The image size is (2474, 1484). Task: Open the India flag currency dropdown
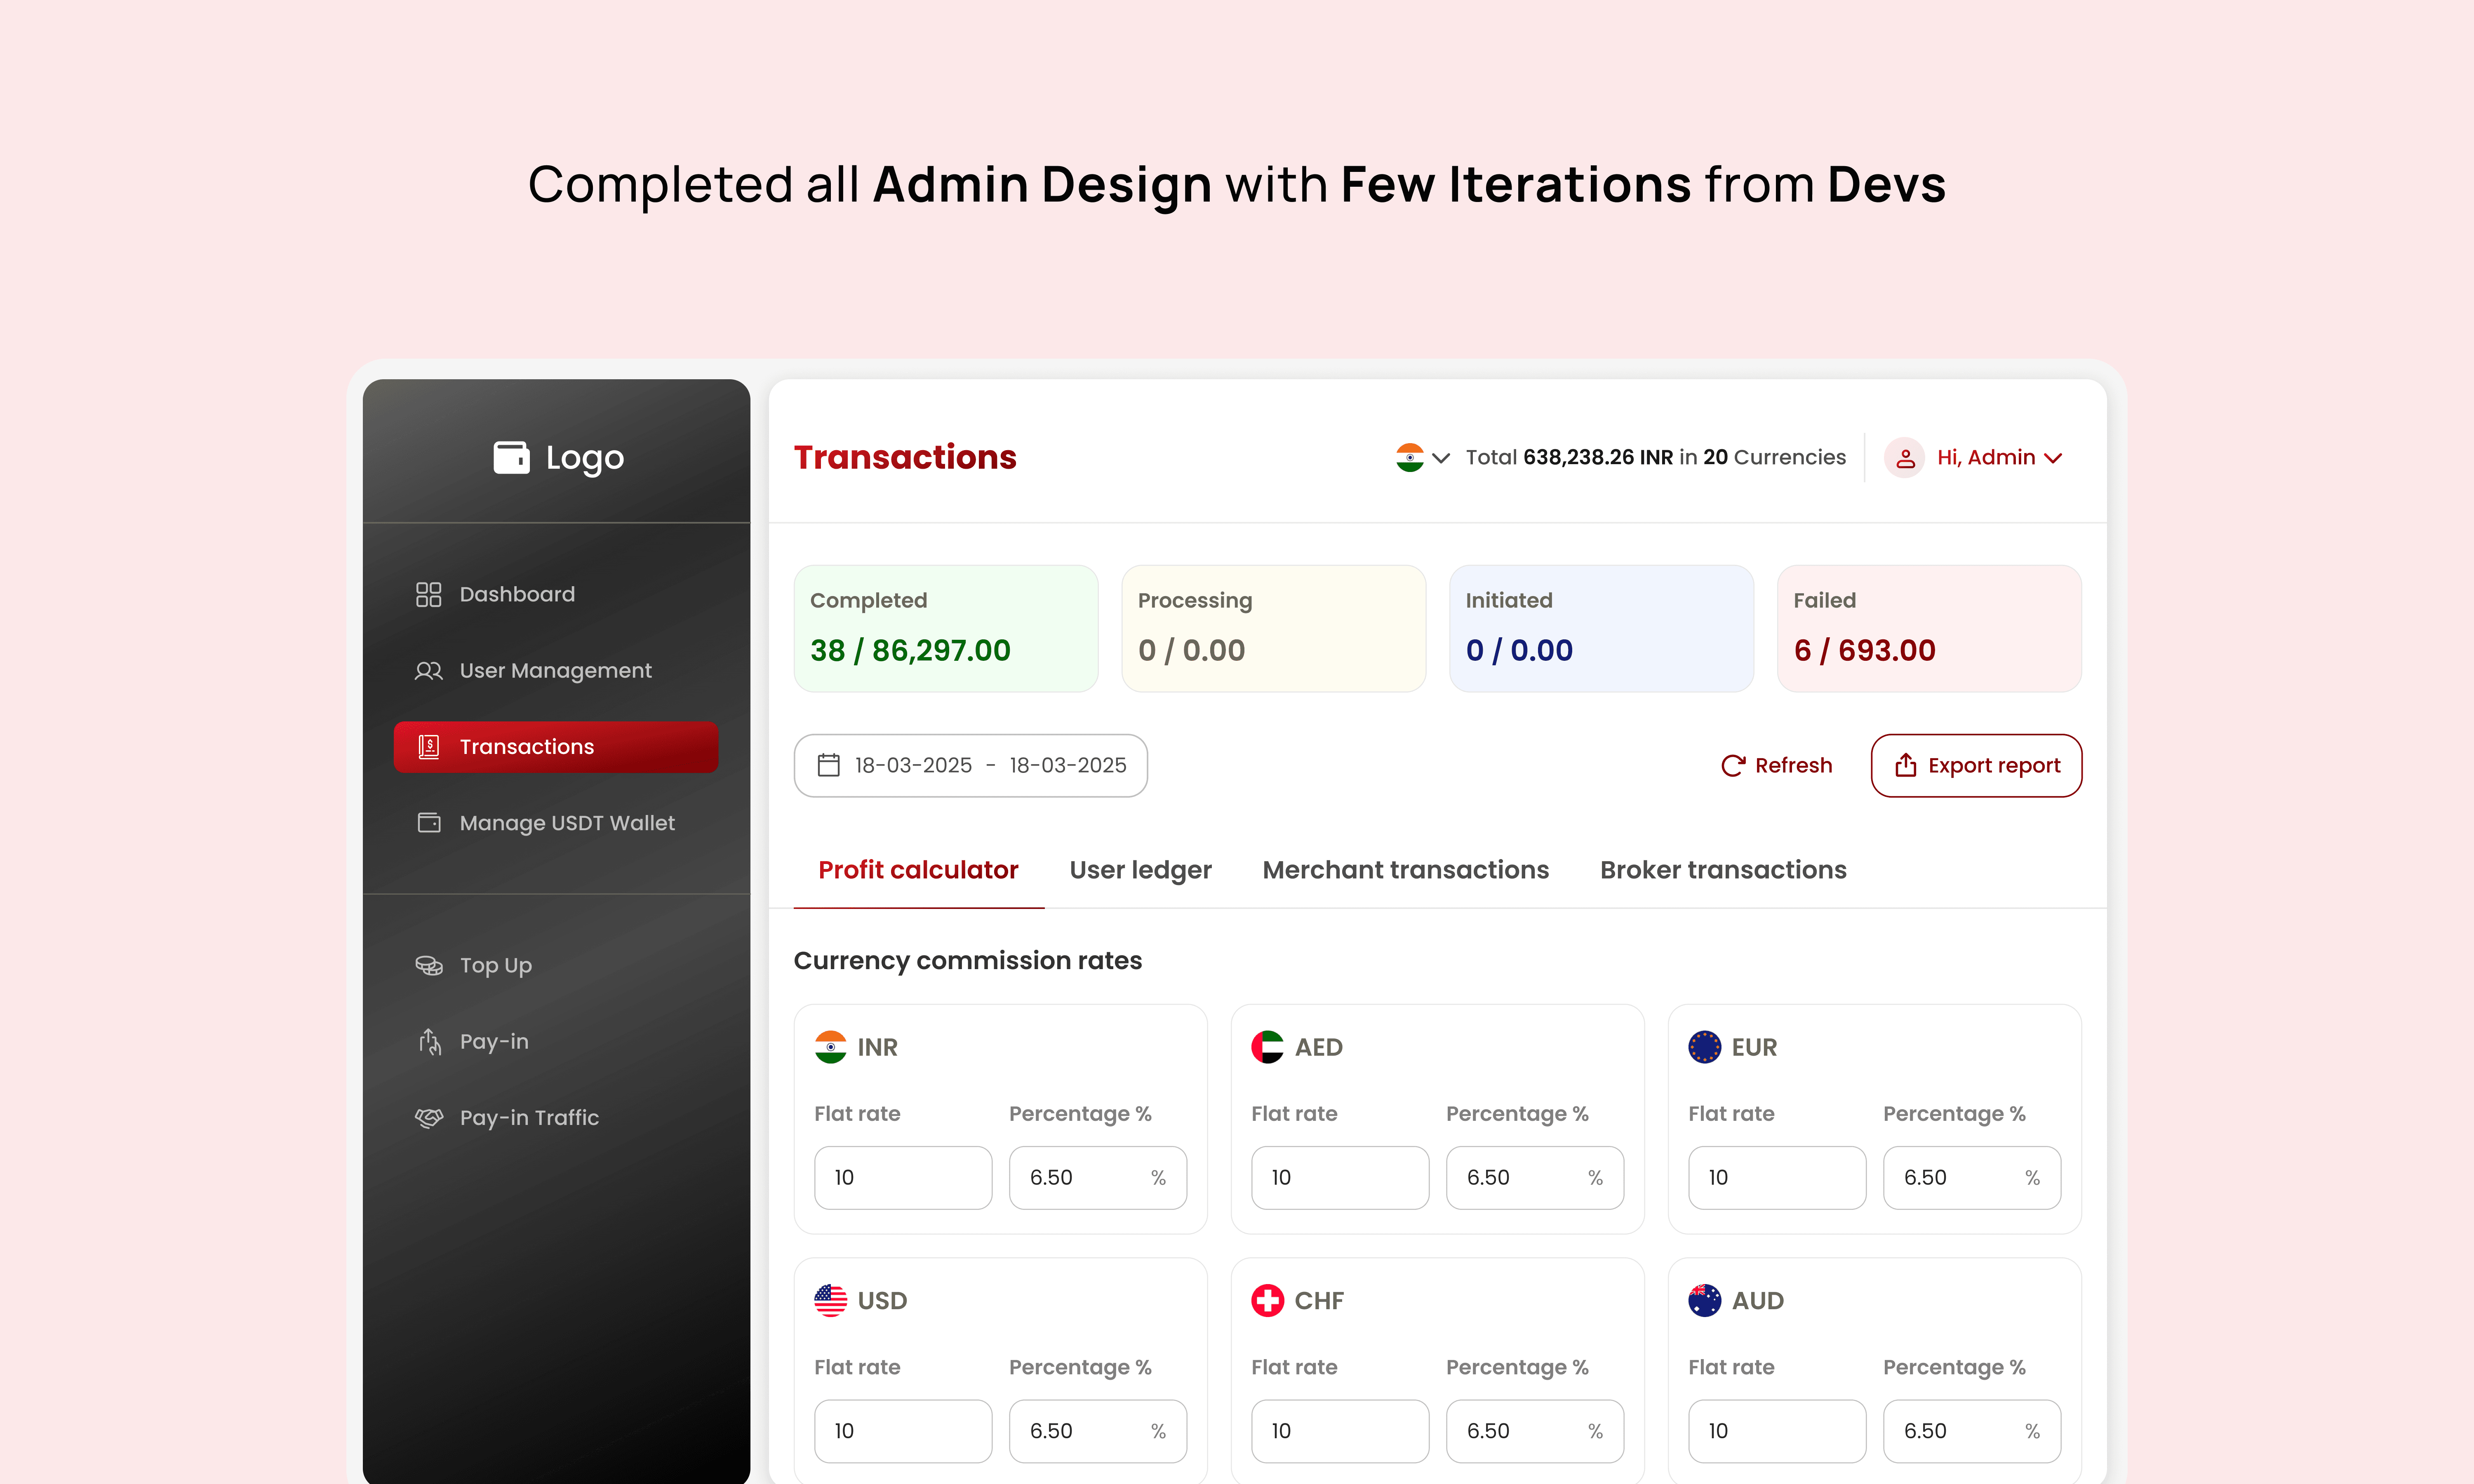coord(1422,458)
